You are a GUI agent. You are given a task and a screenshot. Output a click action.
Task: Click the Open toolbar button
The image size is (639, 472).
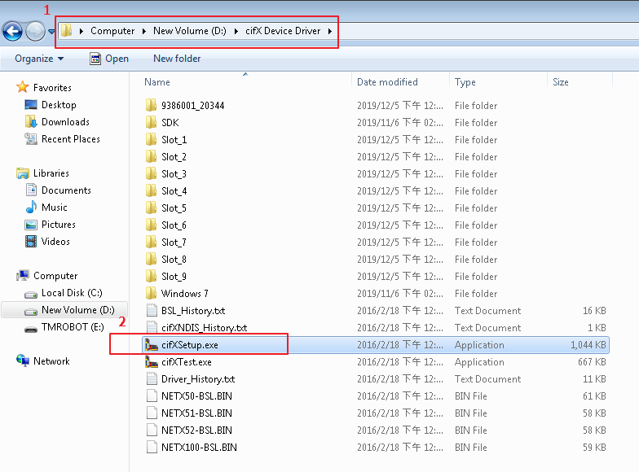coord(109,59)
